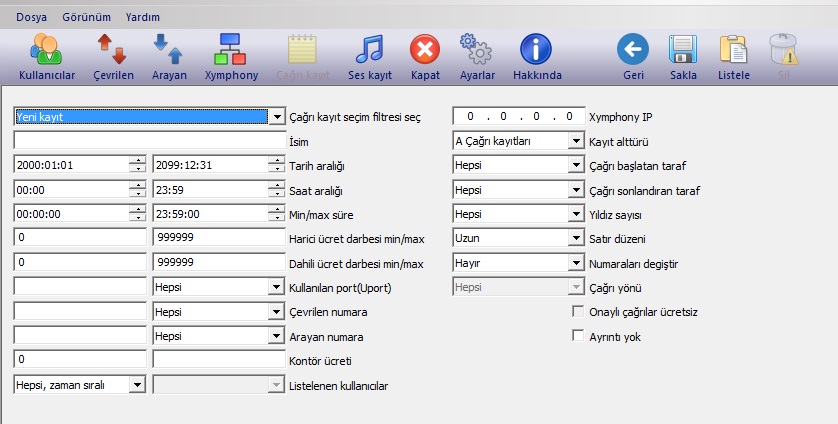Save with the Sakla floppy icon
Image resolution: width=838 pixels, height=424 pixels.
coord(683,50)
